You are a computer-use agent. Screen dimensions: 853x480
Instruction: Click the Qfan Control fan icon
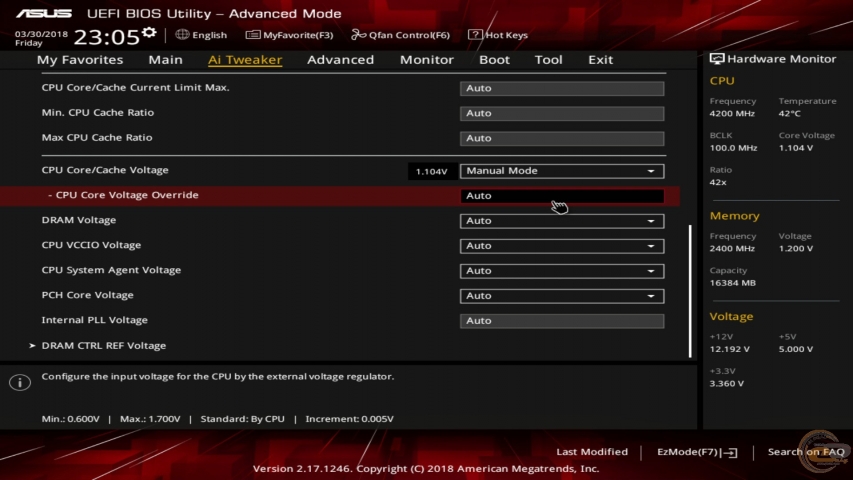[x=358, y=35]
